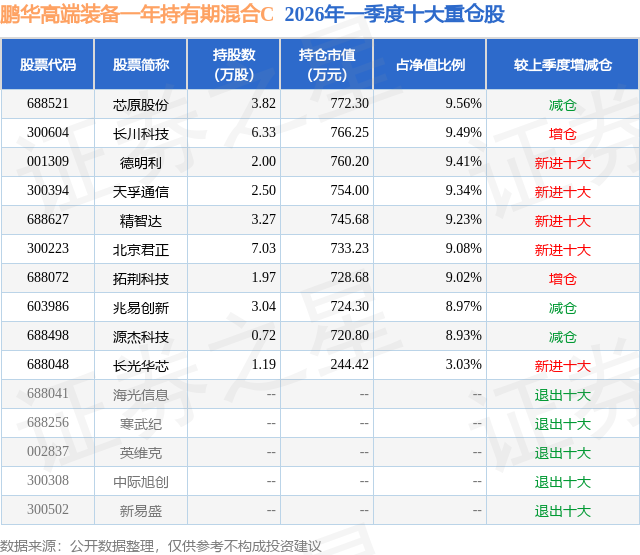Select stock code 688072
The height and width of the screenshot is (555, 640).
point(48,278)
